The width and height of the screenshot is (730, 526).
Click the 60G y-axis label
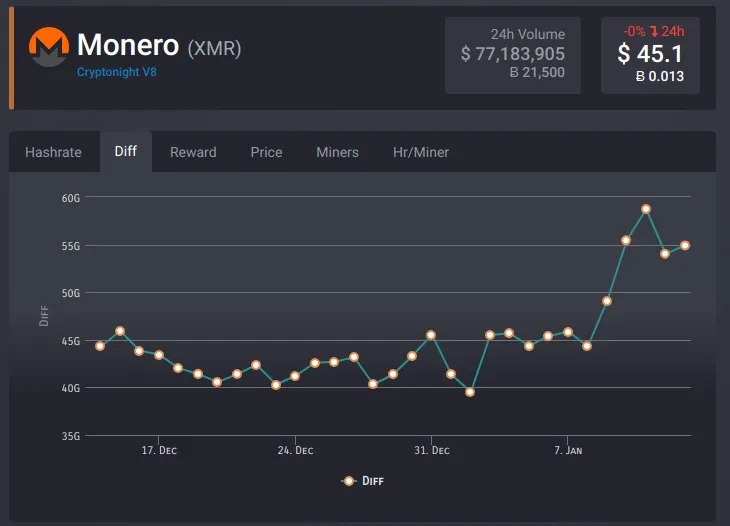coord(71,198)
